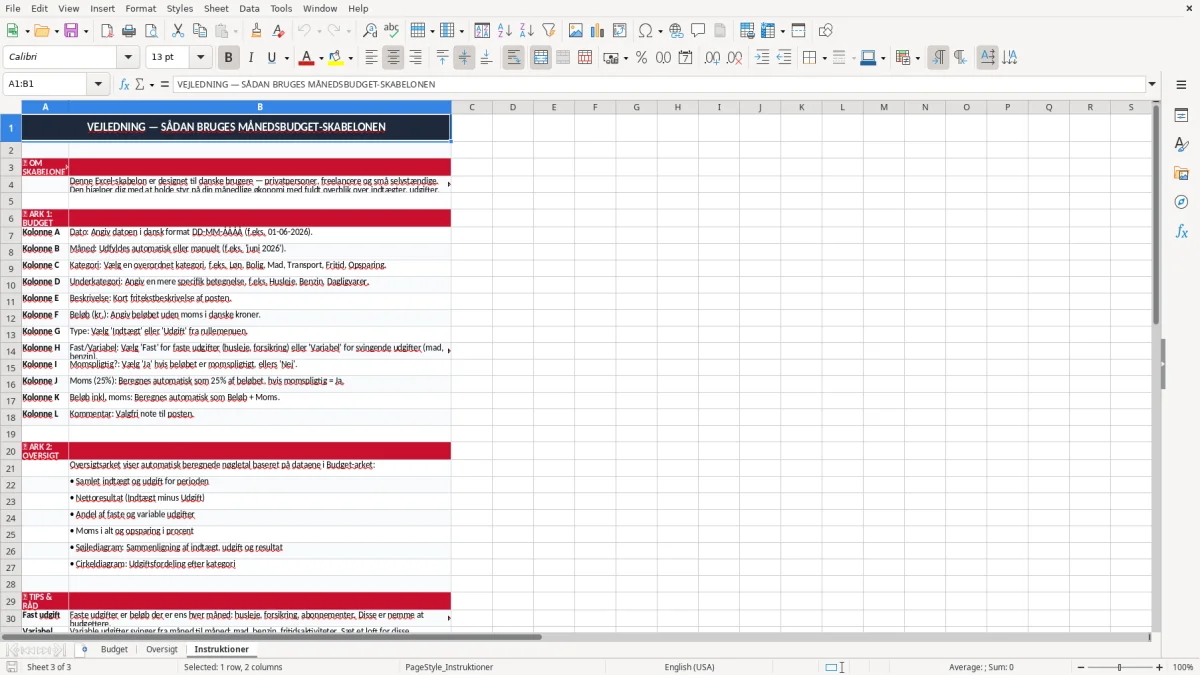
Task: Click Format as Percent icon
Action: click(641, 58)
